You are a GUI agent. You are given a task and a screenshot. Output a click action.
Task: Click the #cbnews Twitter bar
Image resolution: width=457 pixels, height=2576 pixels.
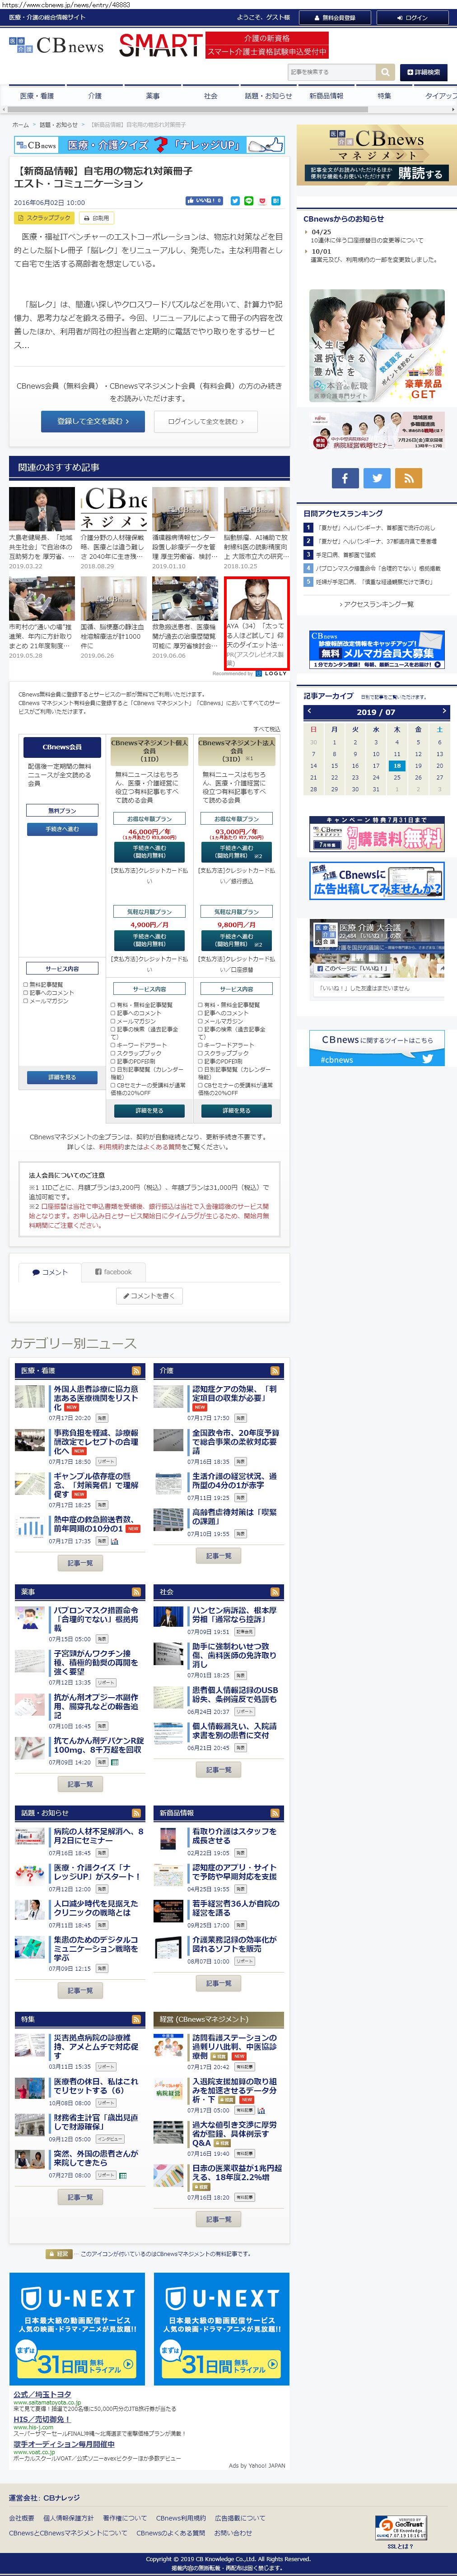(x=376, y=1059)
